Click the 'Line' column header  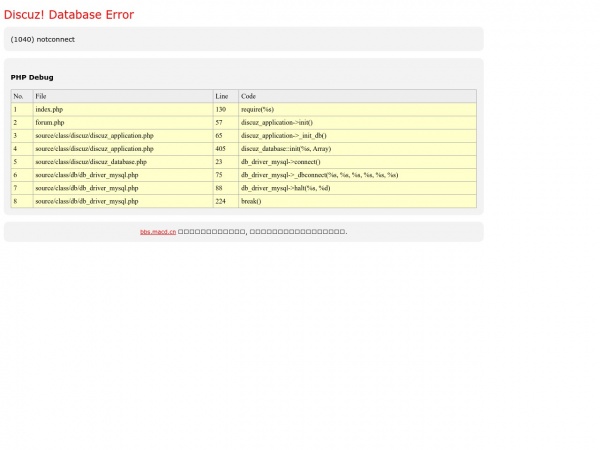(x=226, y=96)
